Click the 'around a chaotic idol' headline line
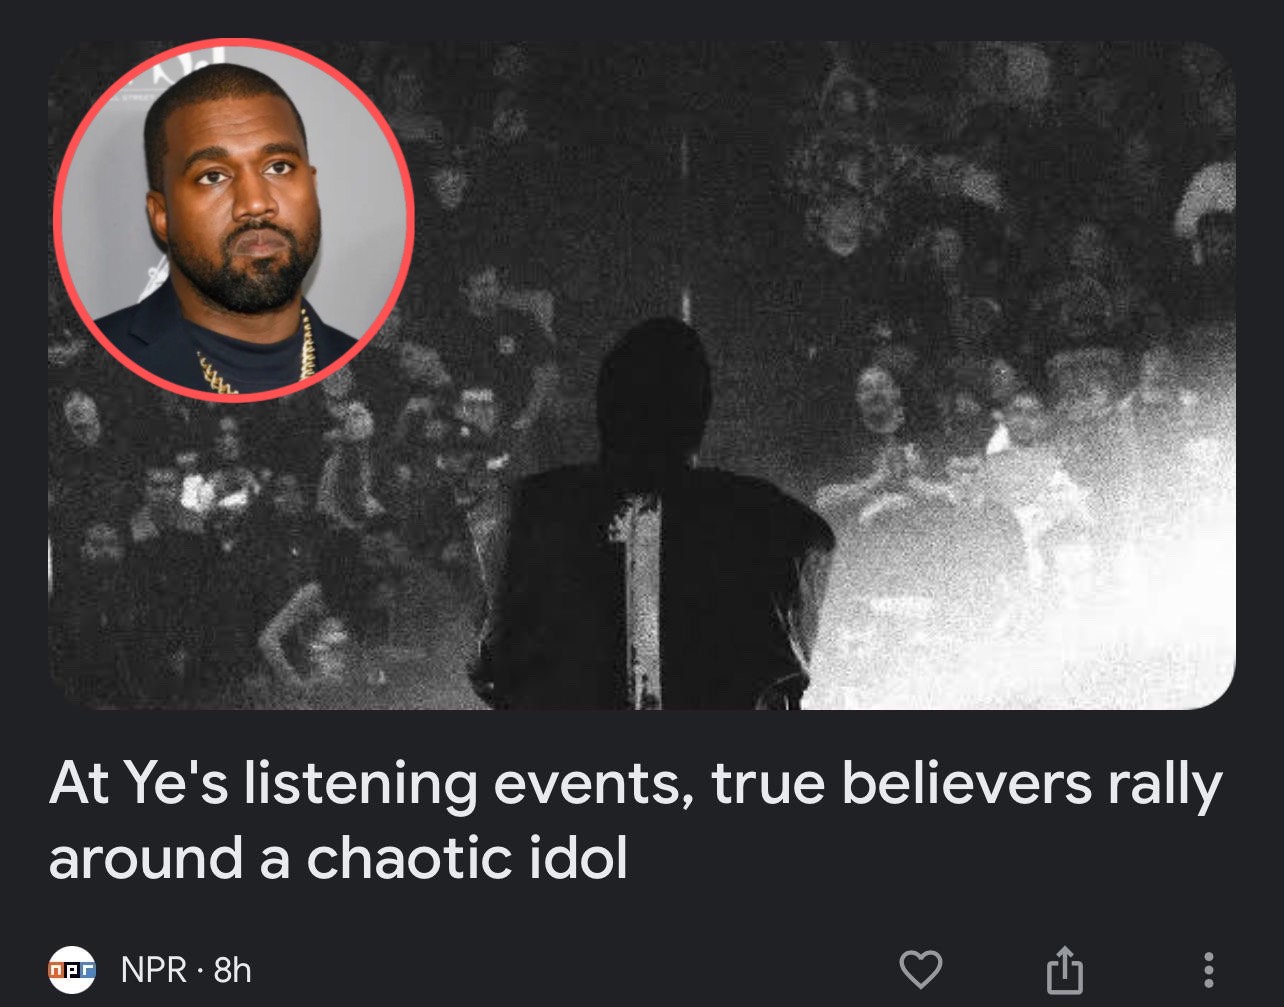Screen dimensions: 1284x1007 [x=338, y=857]
